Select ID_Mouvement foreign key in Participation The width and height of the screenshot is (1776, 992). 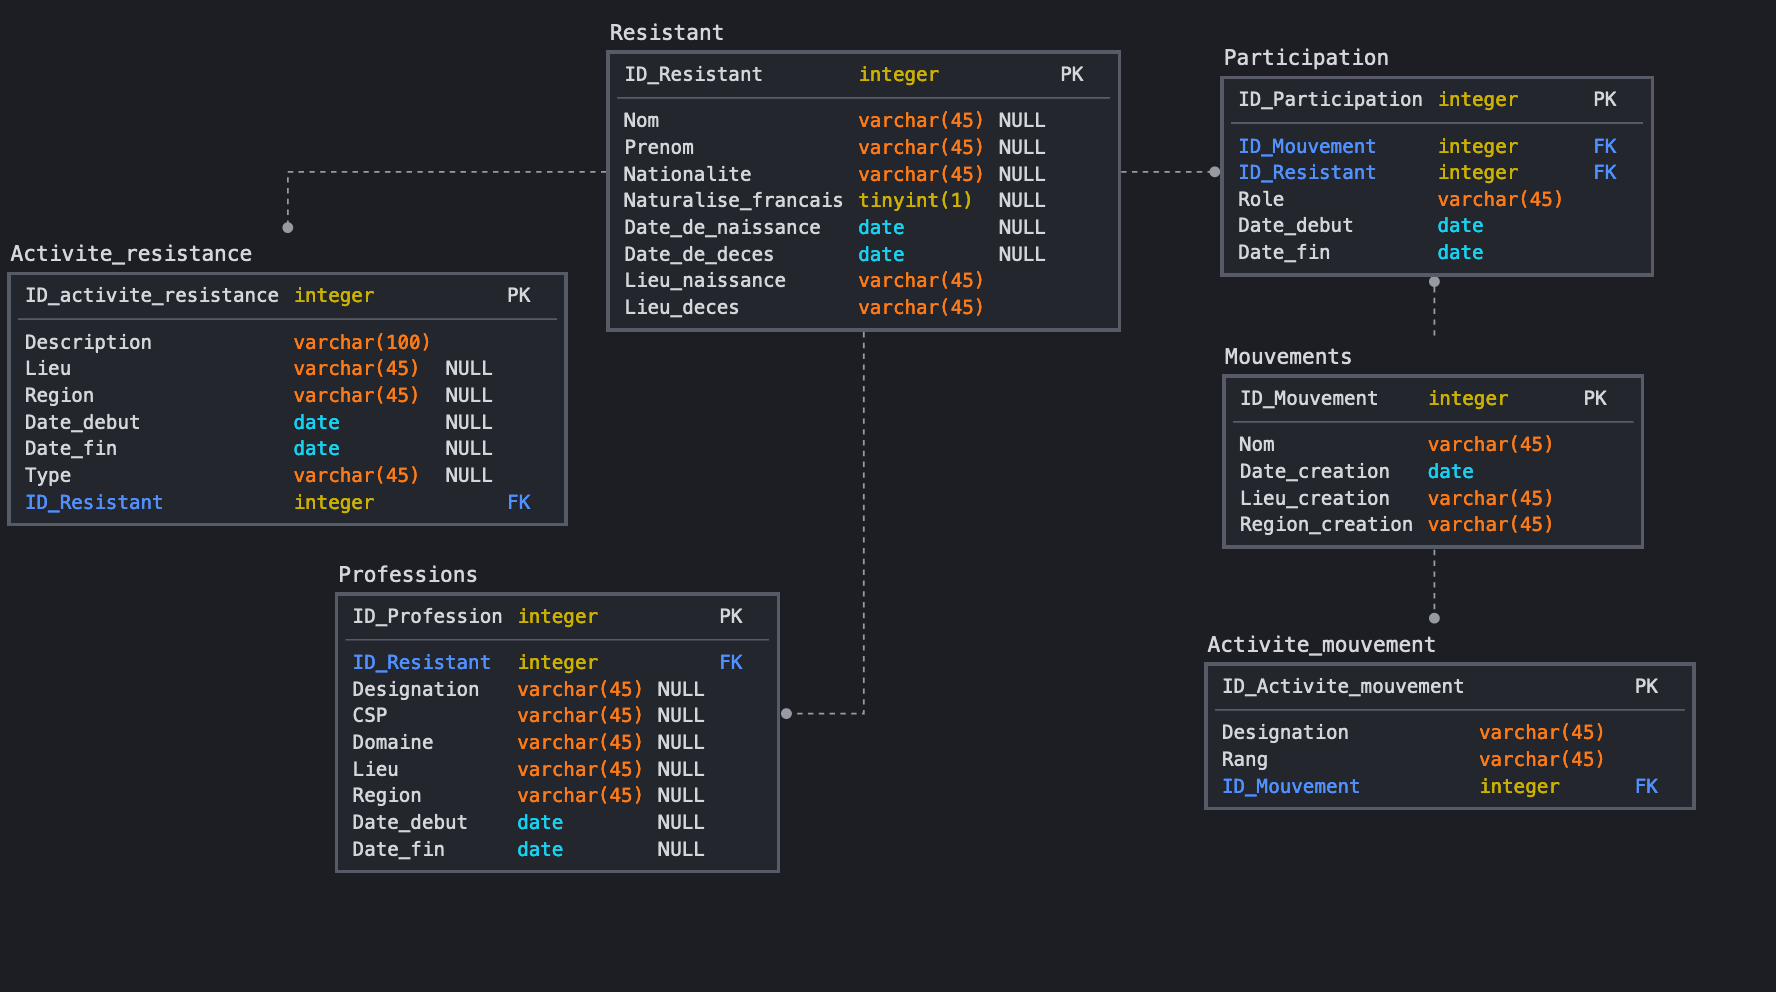1437,146
